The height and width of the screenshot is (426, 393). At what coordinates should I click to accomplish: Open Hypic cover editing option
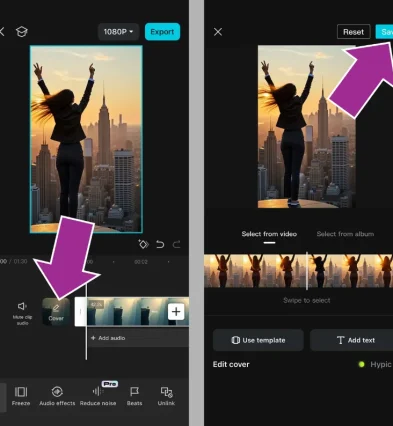click(x=375, y=364)
